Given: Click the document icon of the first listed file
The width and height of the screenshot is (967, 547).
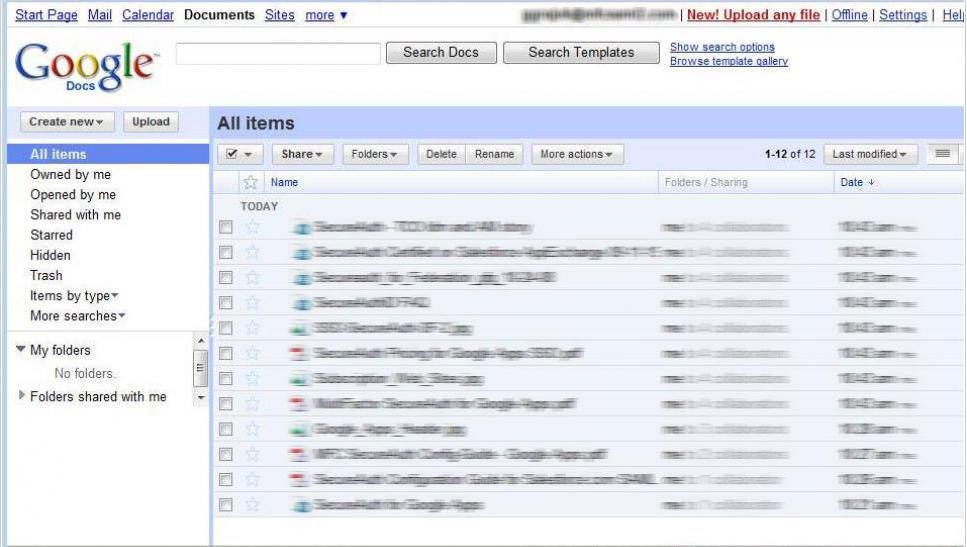Looking at the screenshot, I should click(301, 228).
